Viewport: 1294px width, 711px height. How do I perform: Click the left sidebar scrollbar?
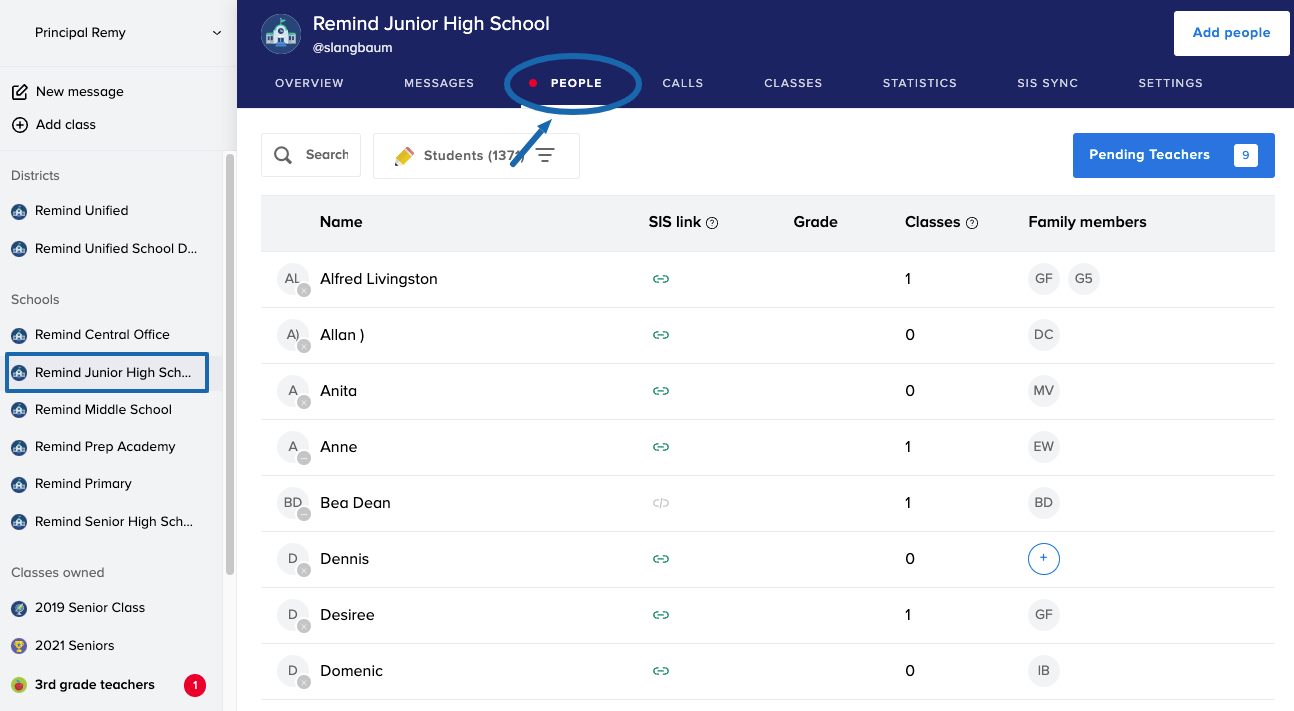click(230, 360)
